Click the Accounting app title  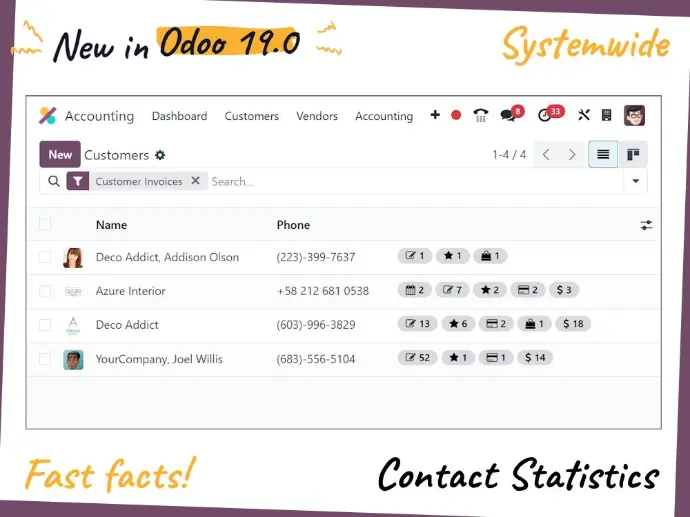[x=99, y=116]
